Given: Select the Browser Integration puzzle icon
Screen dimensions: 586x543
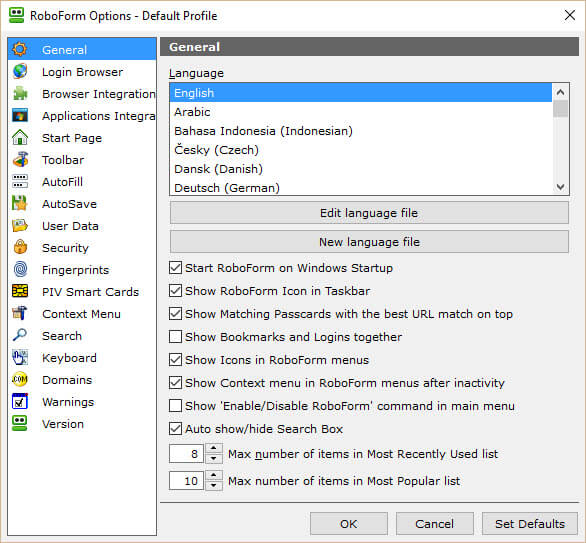Looking at the screenshot, I should (20, 93).
